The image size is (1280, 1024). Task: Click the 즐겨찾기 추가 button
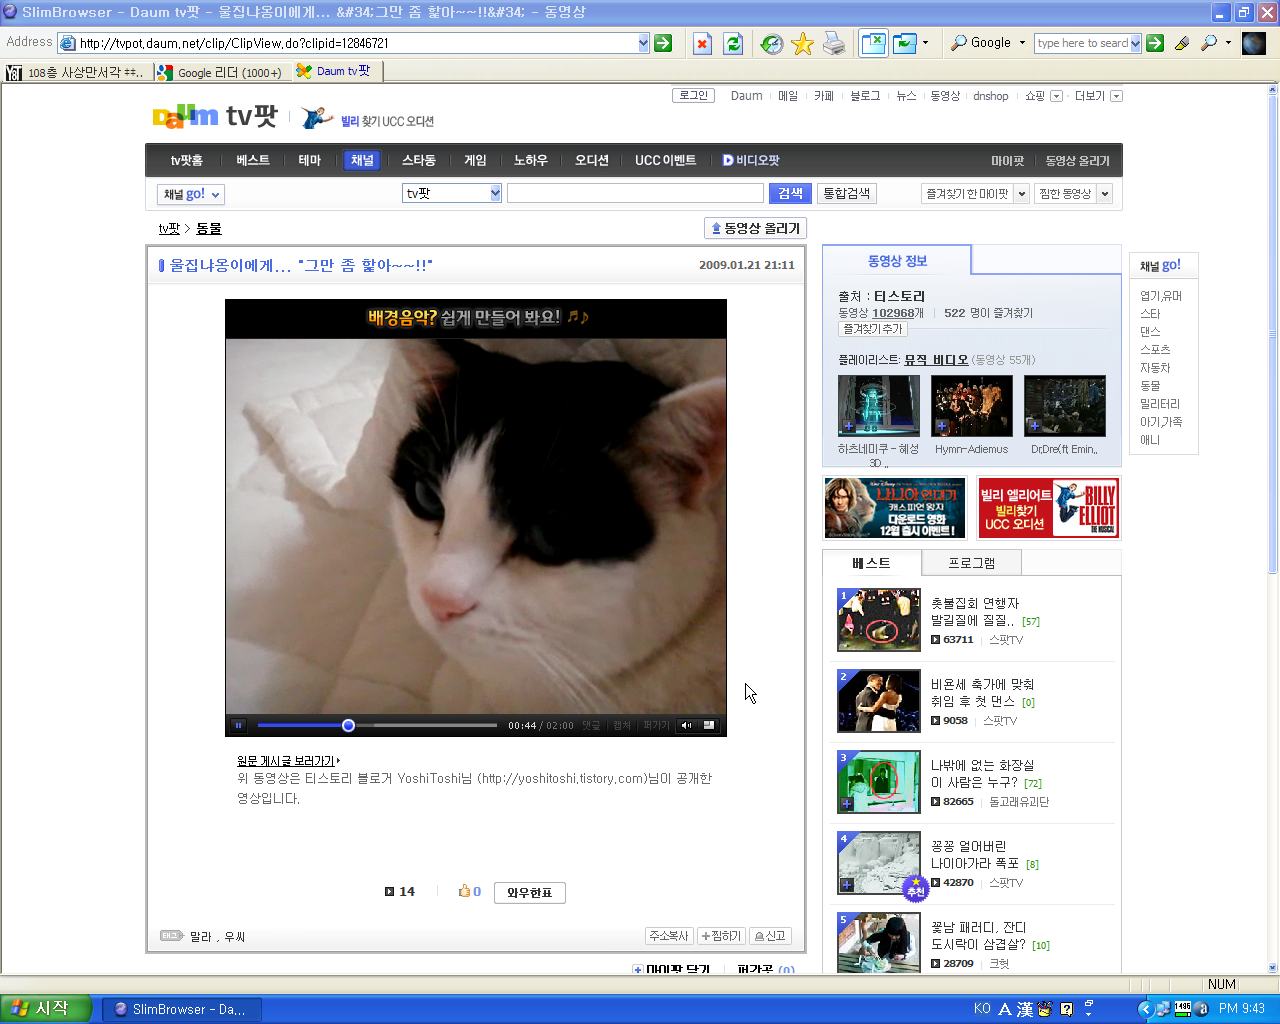[x=873, y=329]
